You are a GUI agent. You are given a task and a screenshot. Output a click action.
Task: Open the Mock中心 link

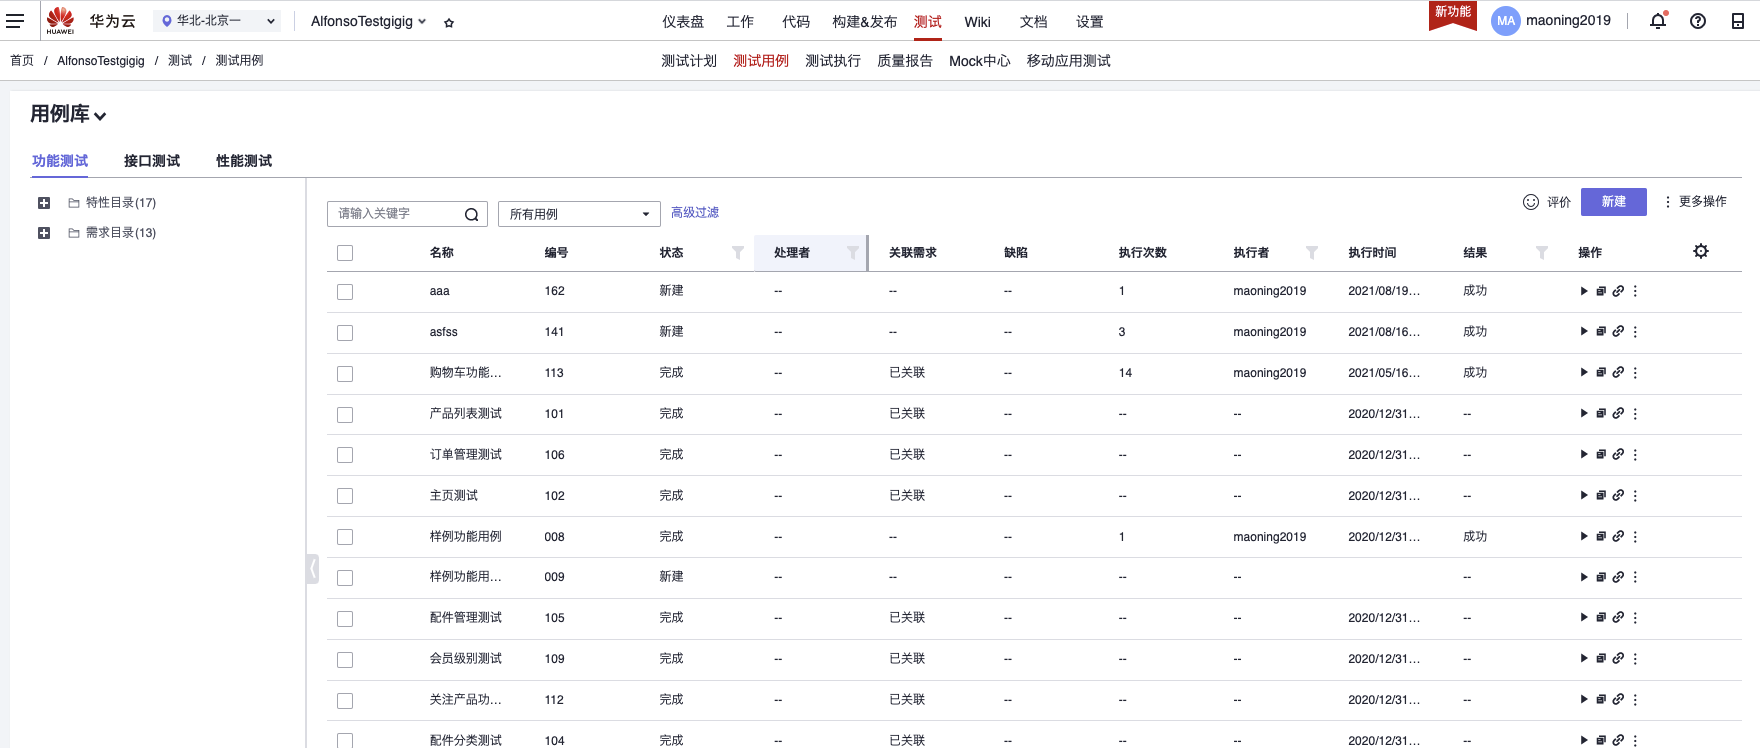[980, 61]
